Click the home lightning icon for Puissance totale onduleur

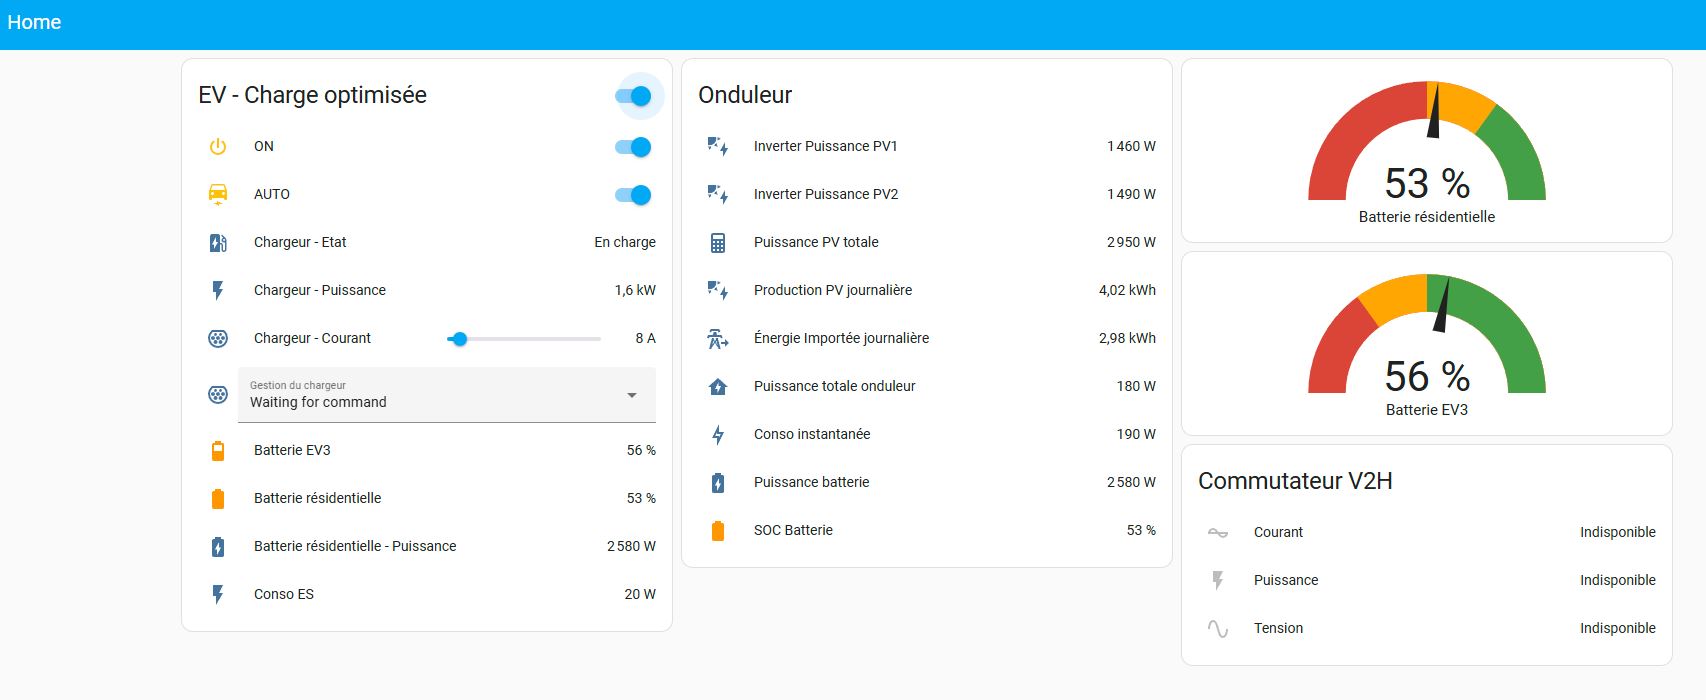(718, 387)
